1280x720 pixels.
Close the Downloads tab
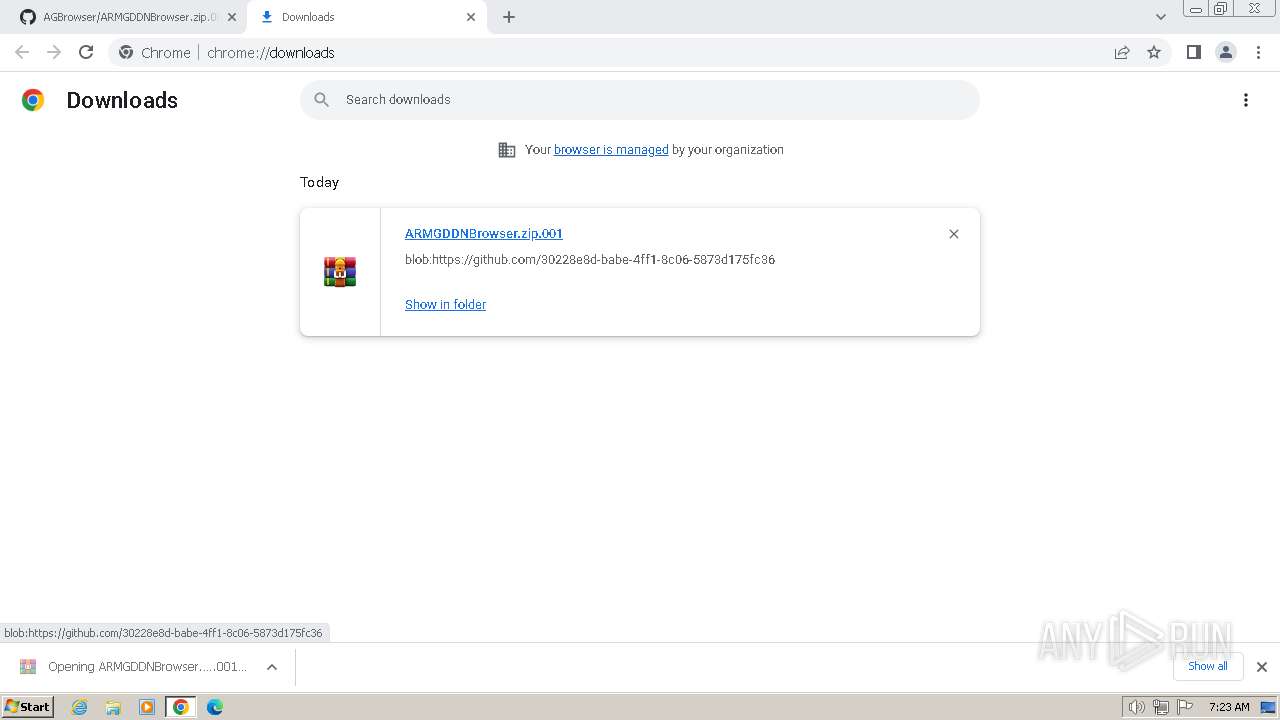[x=471, y=17]
